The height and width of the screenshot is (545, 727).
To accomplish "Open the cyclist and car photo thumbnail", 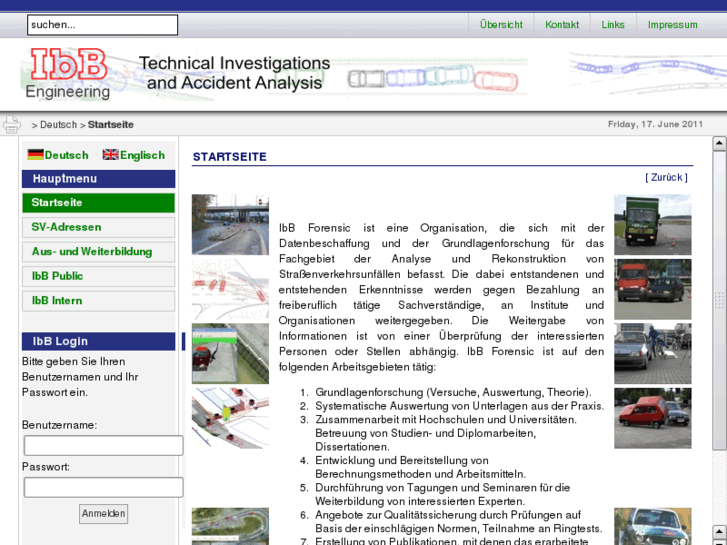I will click(x=653, y=353).
